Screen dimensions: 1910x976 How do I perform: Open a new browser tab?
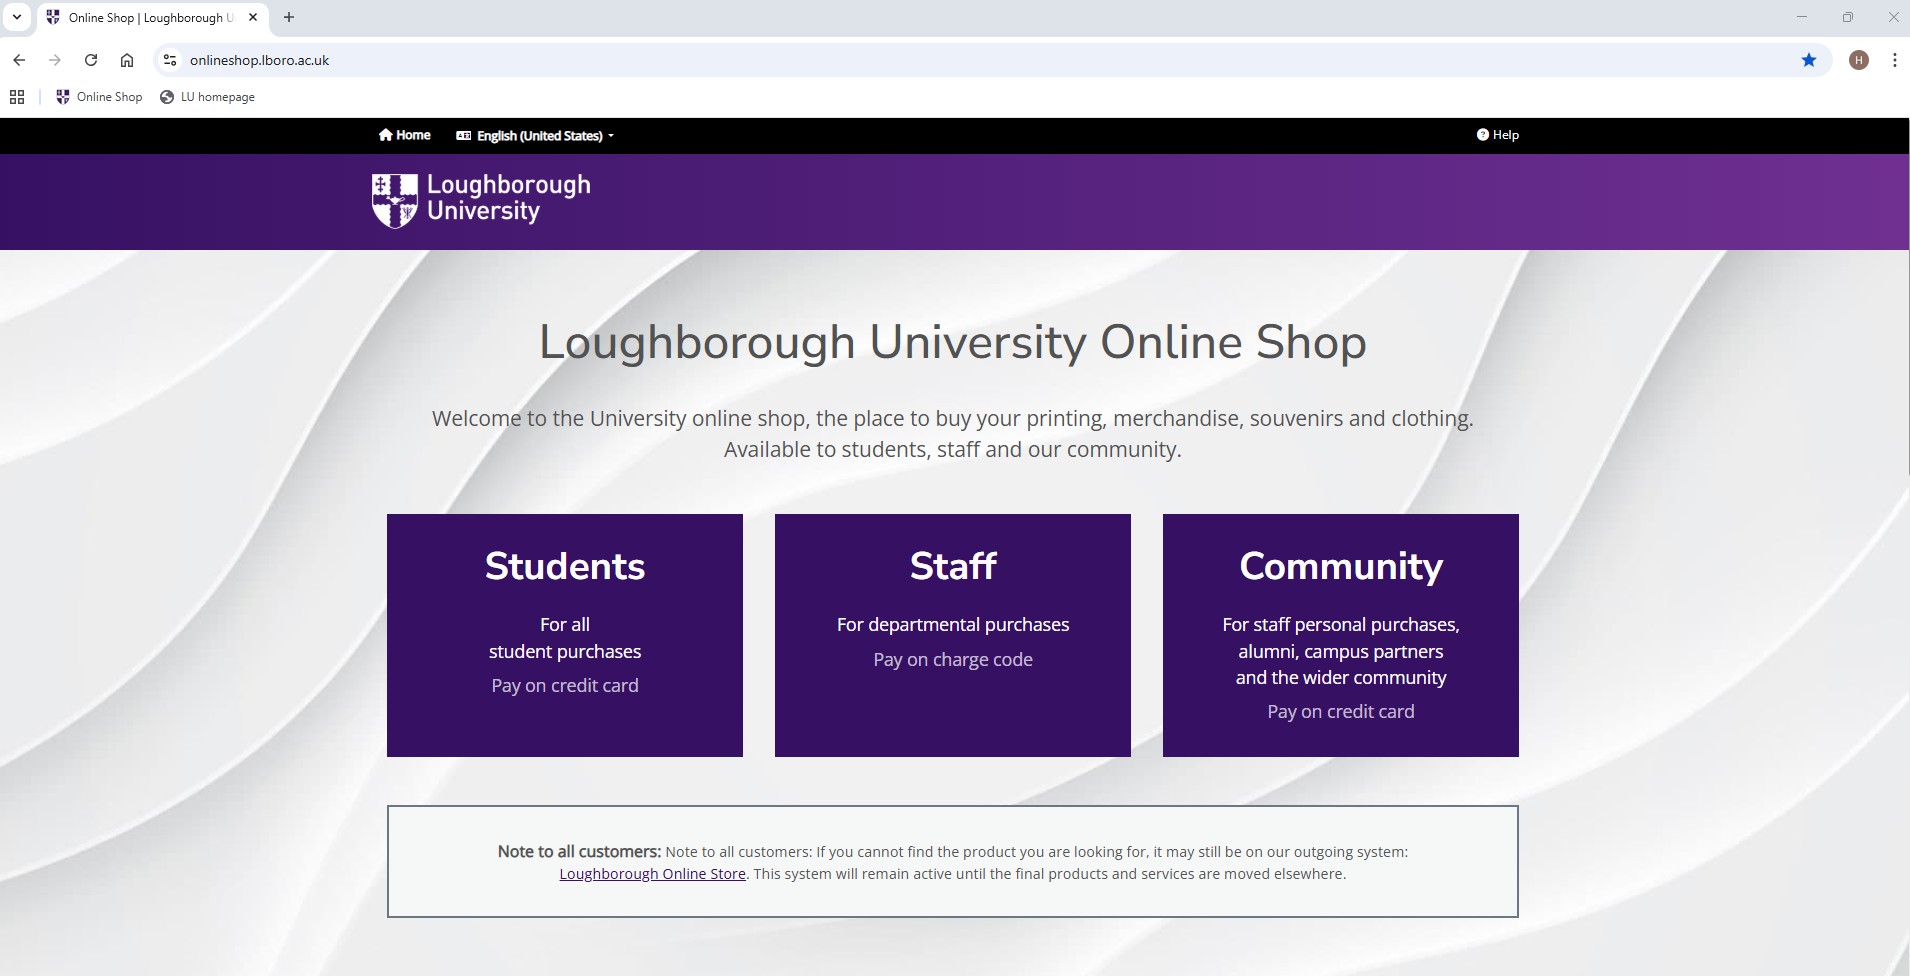[289, 17]
